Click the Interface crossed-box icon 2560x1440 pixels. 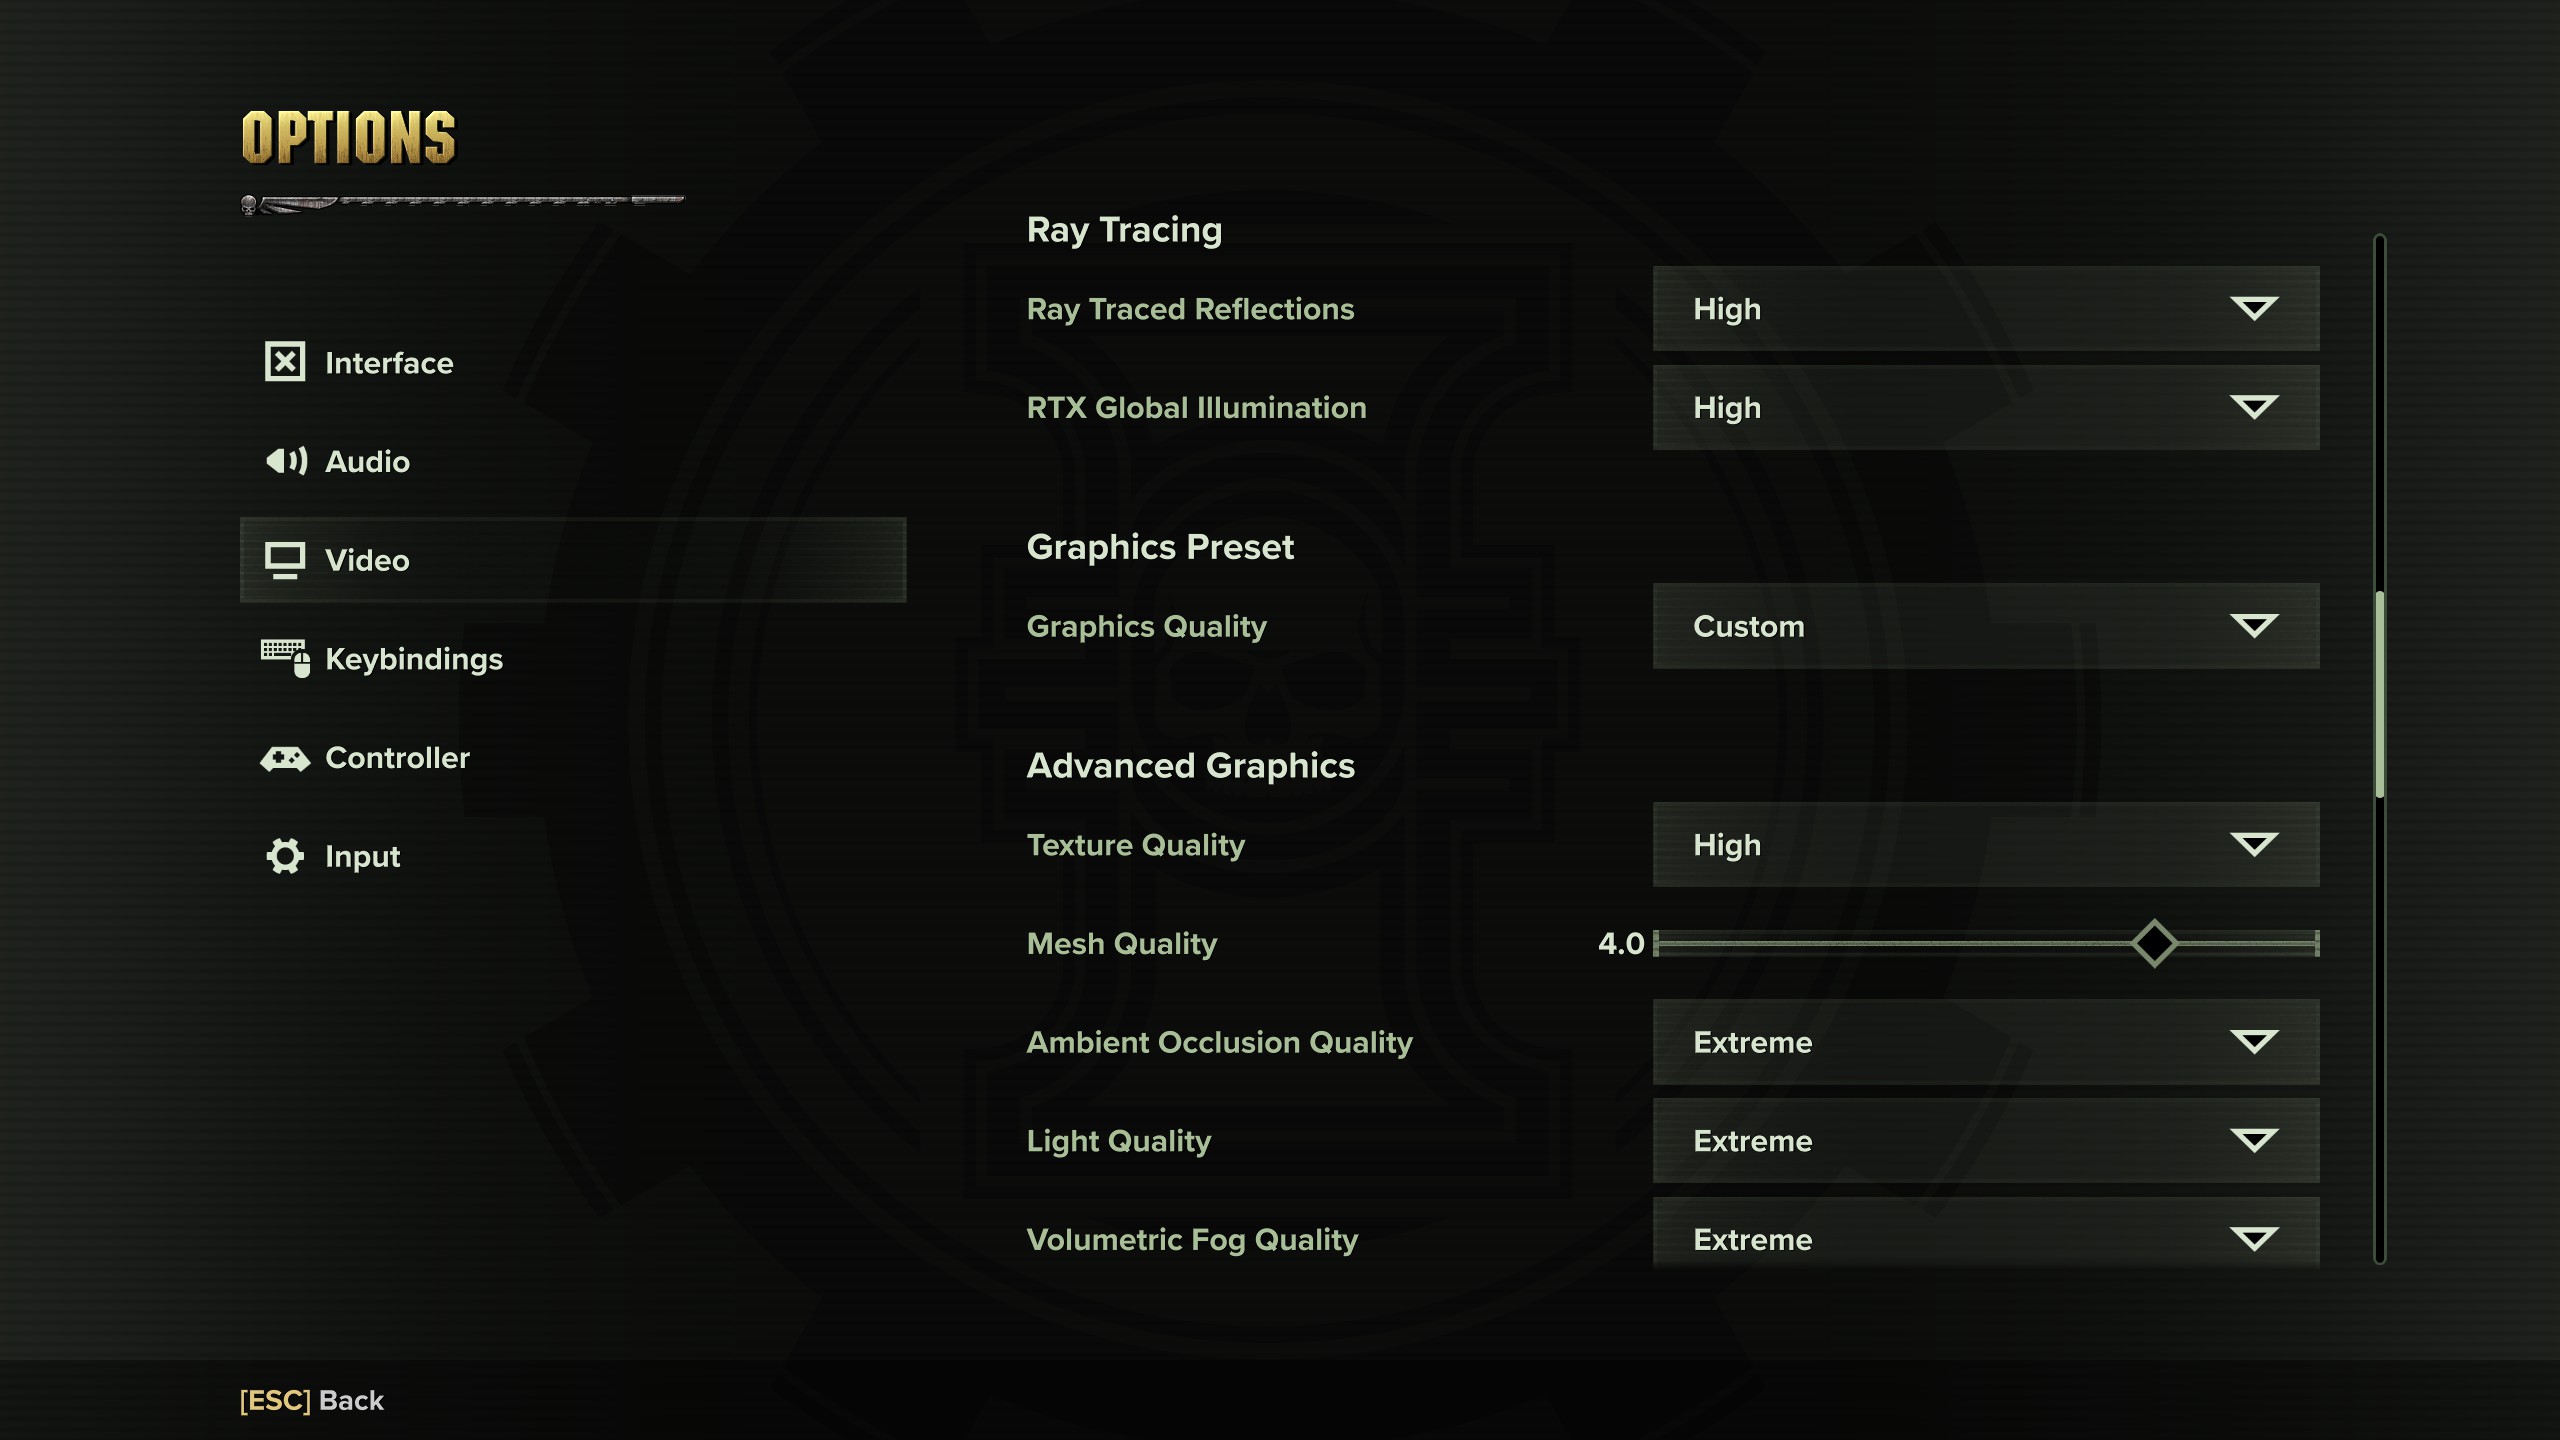[285, 362]
